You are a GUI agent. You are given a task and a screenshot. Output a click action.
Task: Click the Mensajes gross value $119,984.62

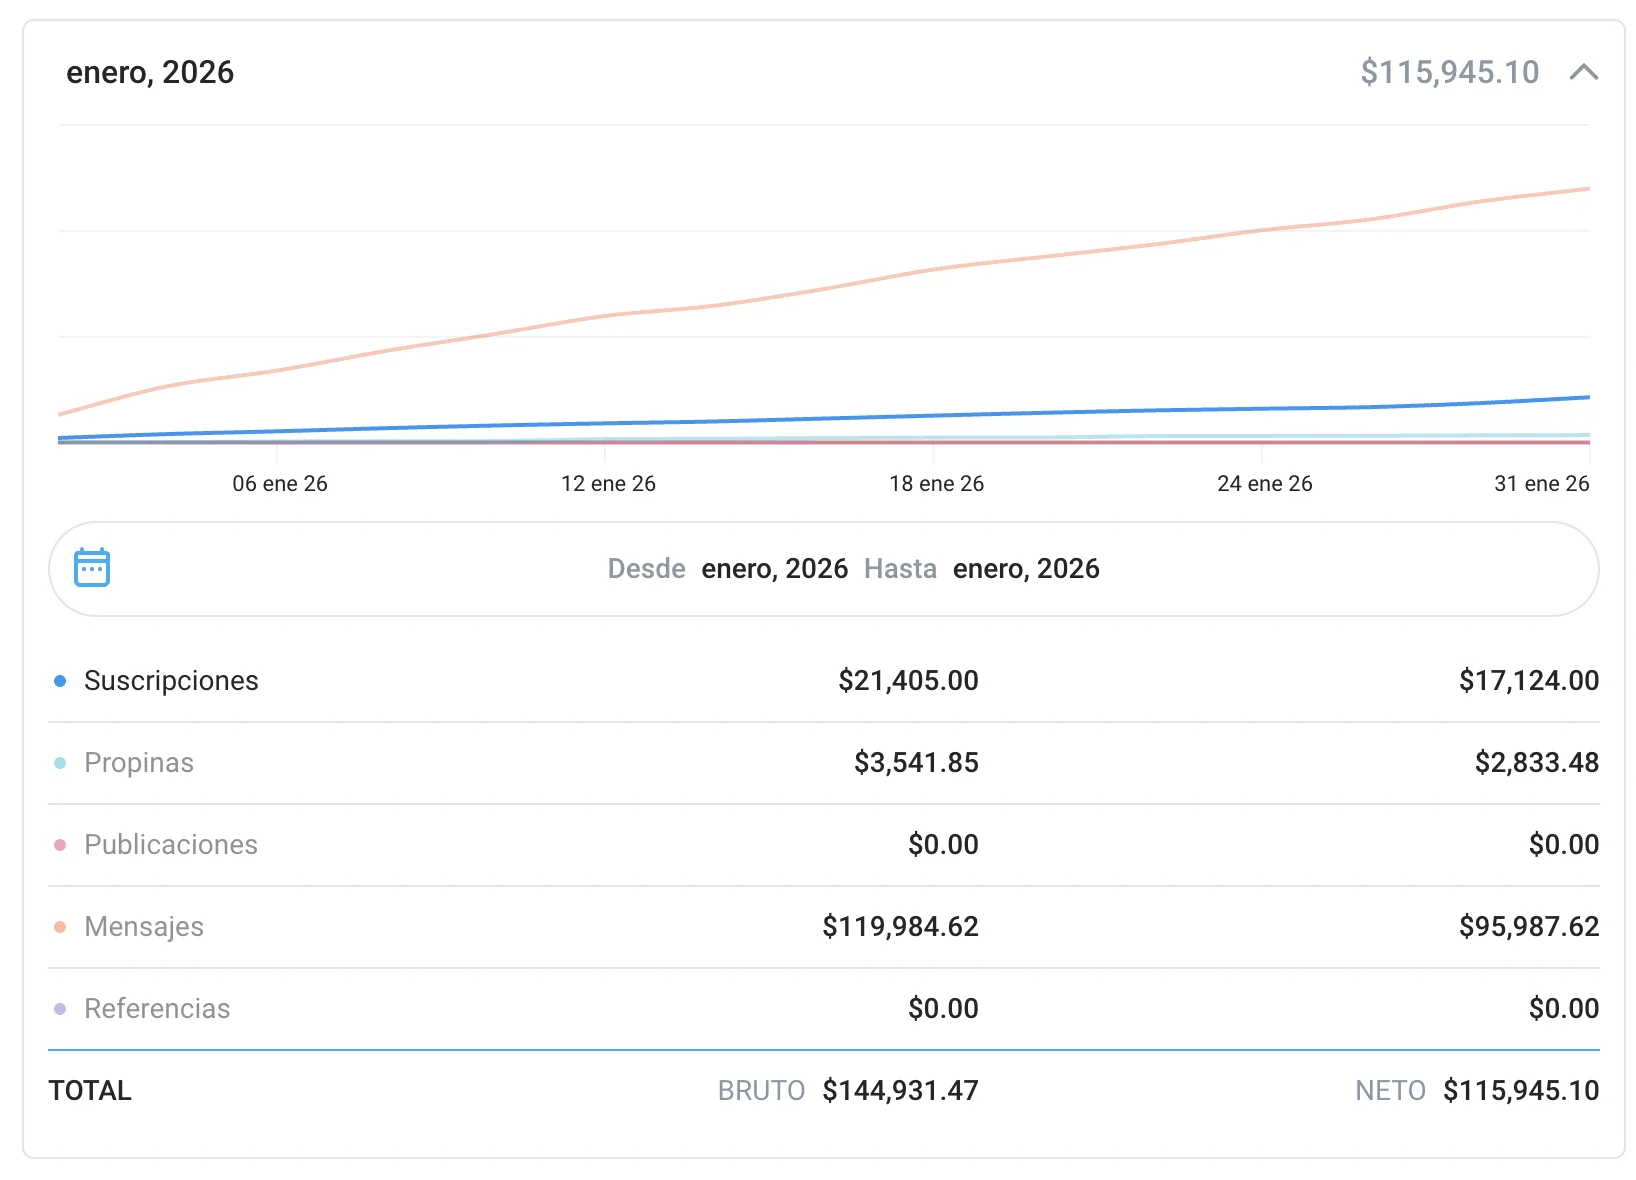point(901,927)
